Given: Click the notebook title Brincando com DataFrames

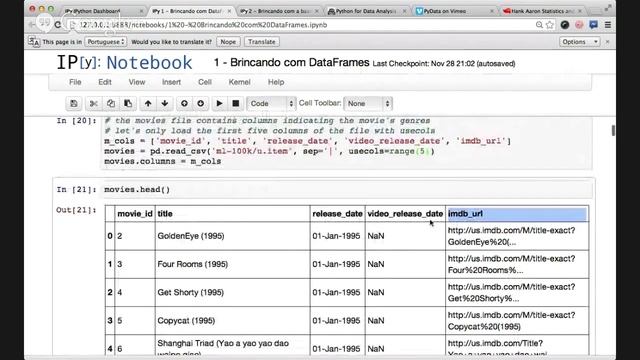Looking at the screenshot, I should 291,62.
